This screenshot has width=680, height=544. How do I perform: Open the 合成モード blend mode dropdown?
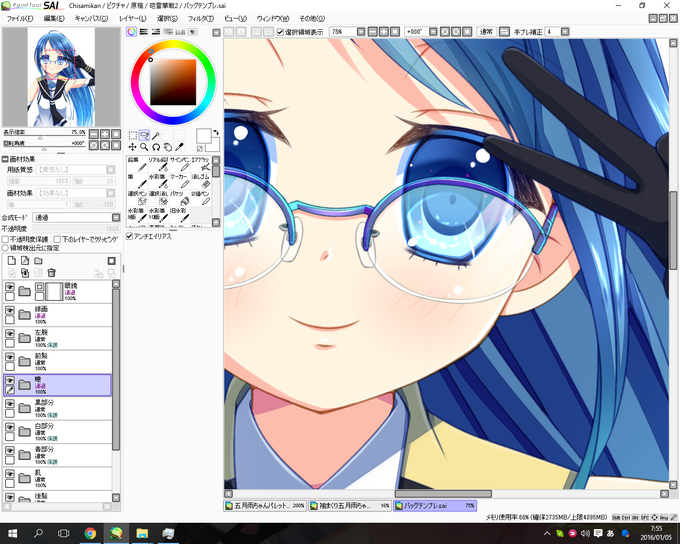click(x=116, y=217)
